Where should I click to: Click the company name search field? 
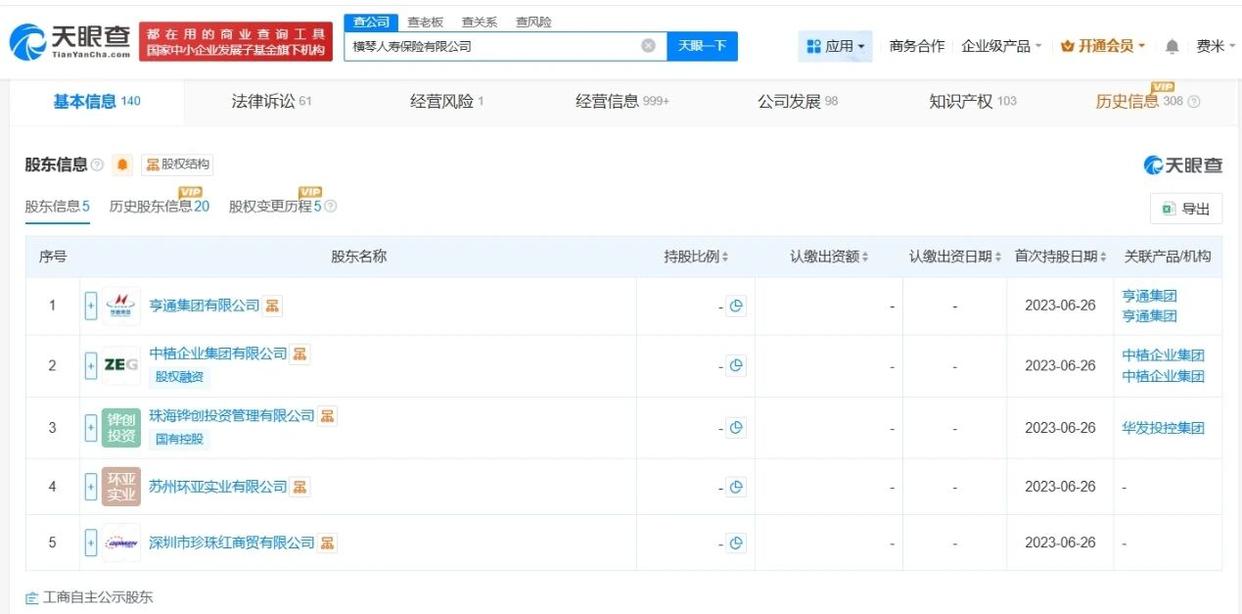[490, 46]
